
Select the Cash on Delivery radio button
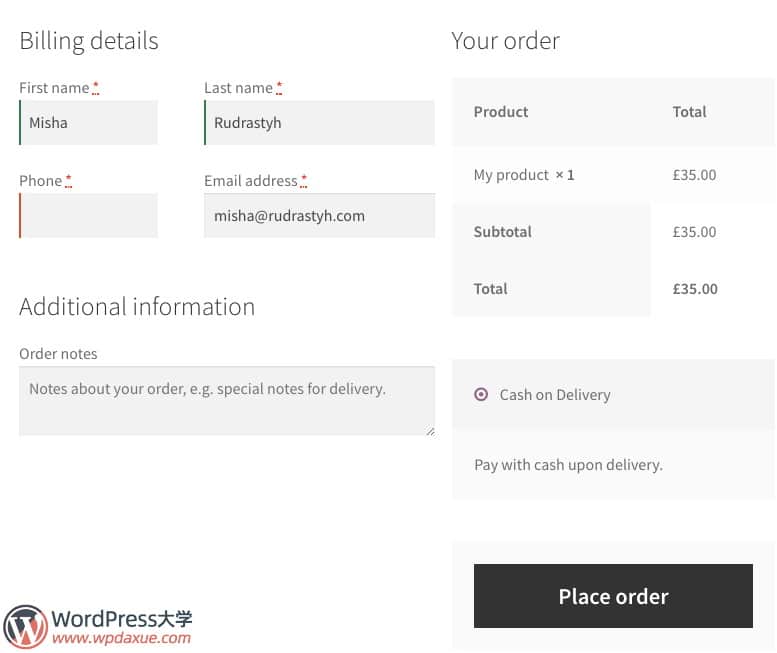point(481,395)
